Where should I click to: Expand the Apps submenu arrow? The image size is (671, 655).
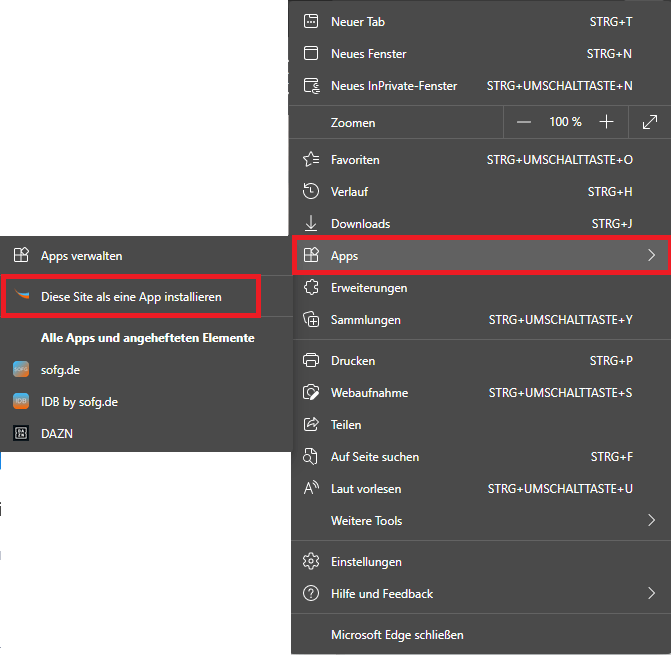651,256
